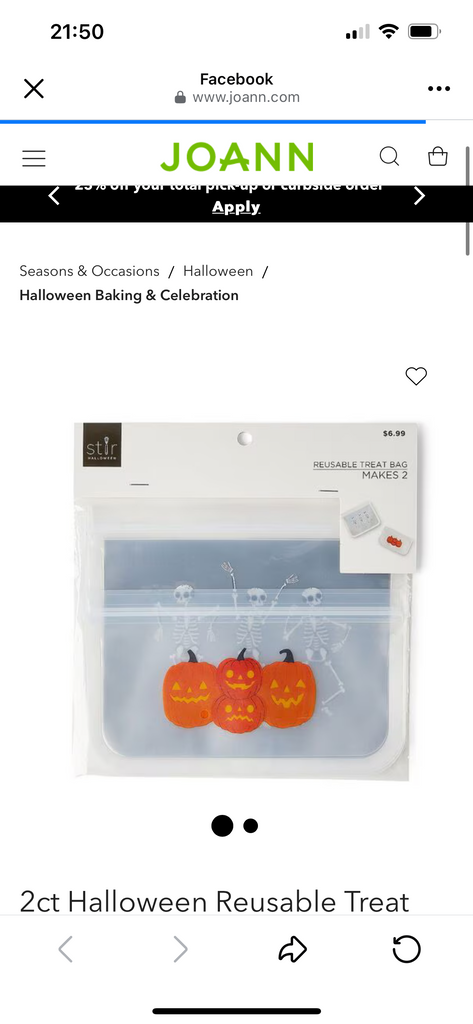The image size is (473, 1024).
Task: Switch to the second product image dot
Action: click(x=251, y=826)
